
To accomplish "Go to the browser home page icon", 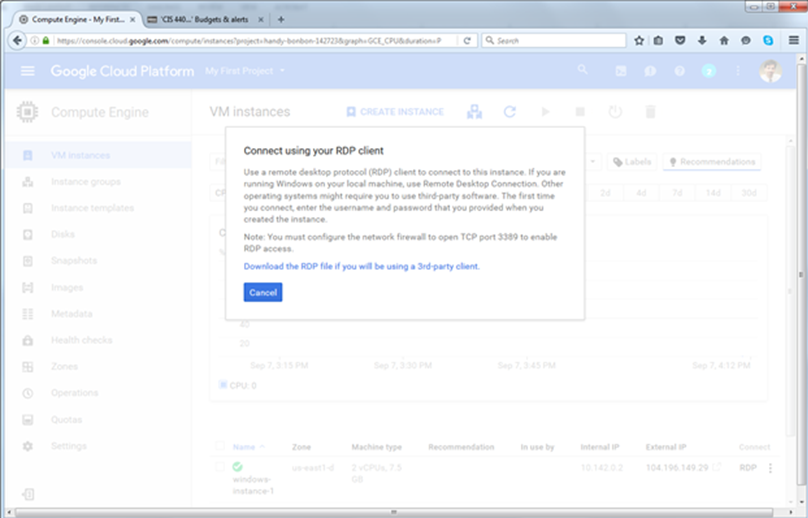I will click(724, 40).
